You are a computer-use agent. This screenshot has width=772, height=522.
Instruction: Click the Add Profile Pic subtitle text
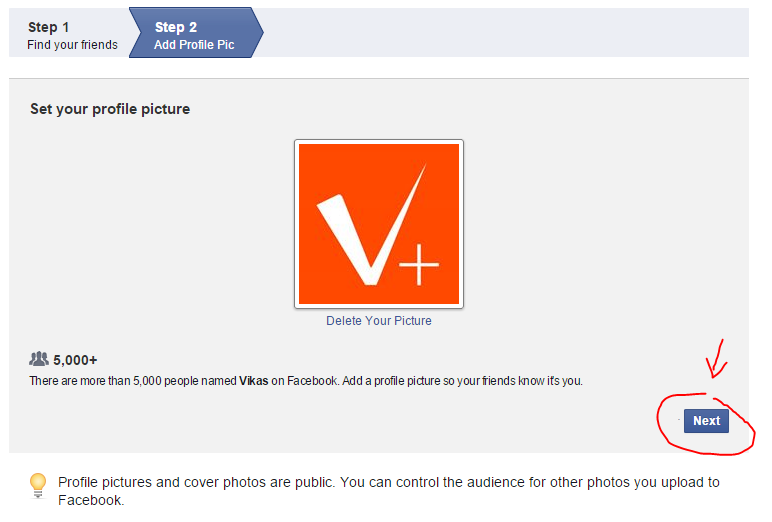[194, 45]
